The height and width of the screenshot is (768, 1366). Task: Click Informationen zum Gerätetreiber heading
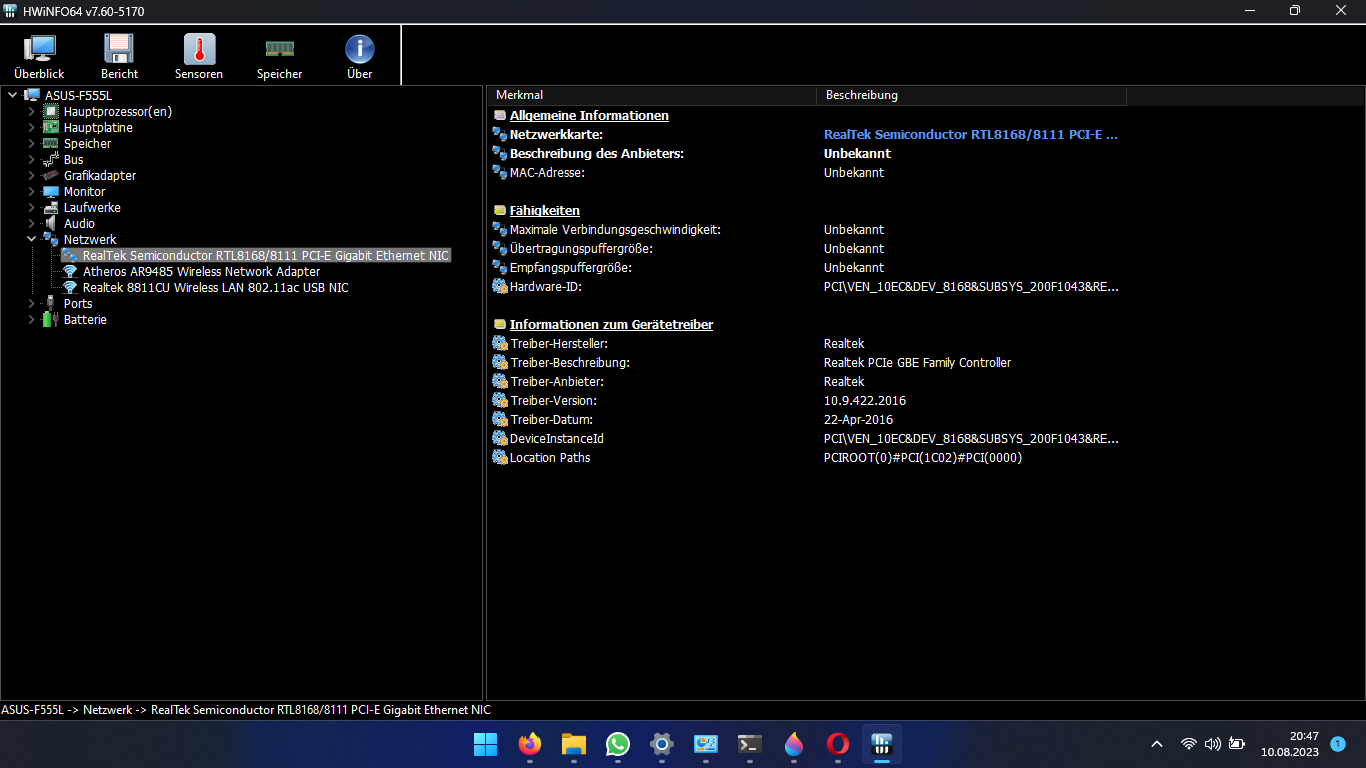coord(611,324)
